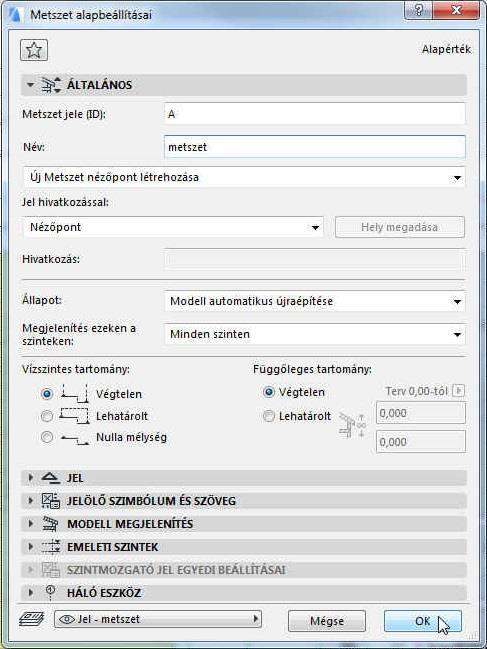Open the Jel - metszet layer selector

(158, 619)
